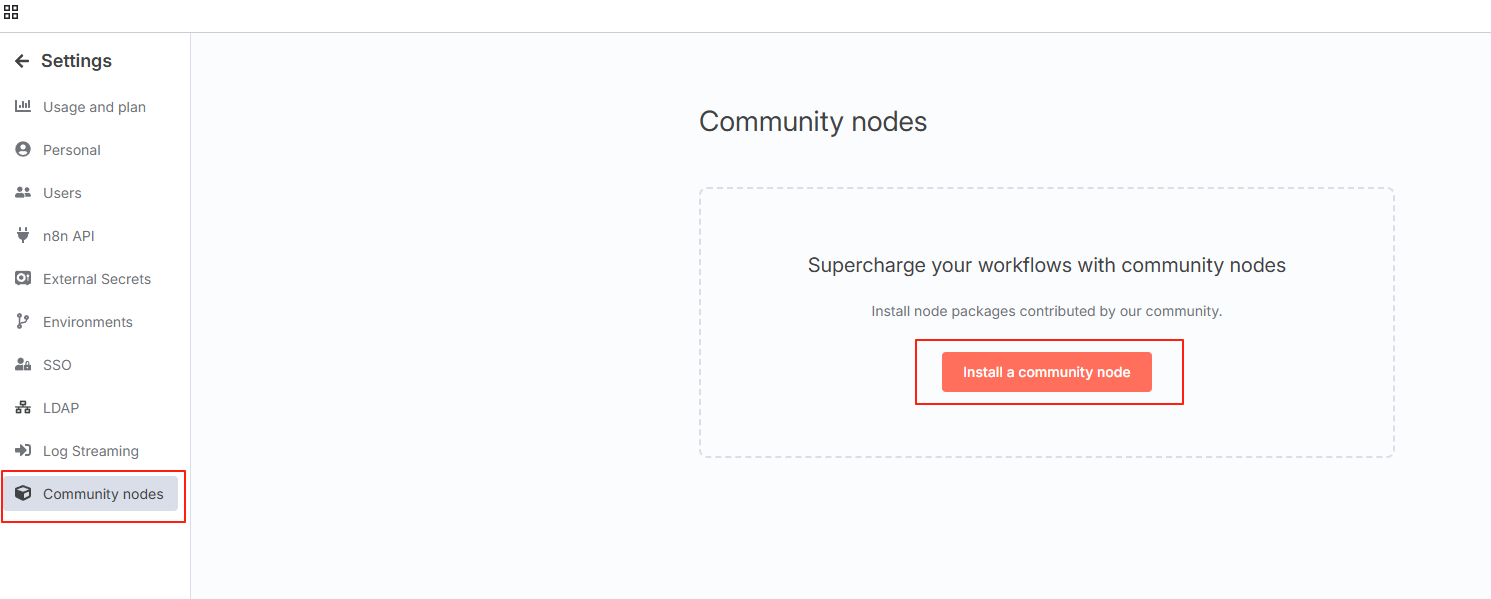1491x599 pixels.
Task: Click the back arrow next to Settings
Action: coord(22,61)
